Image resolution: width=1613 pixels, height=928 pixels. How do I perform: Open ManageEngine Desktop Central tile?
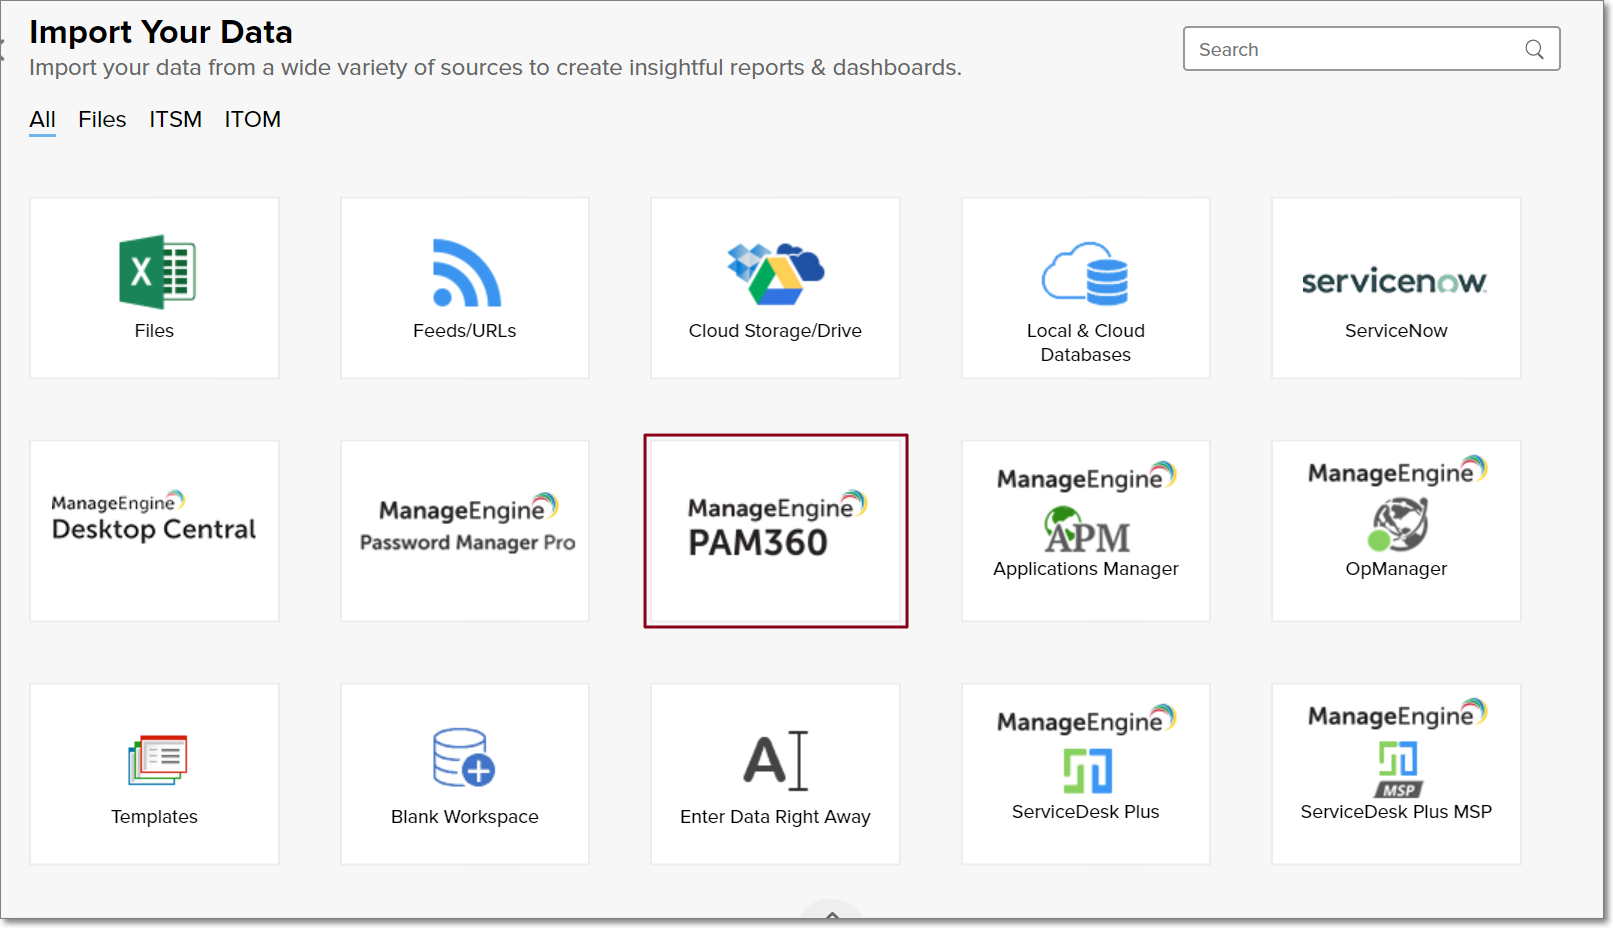[x=154, y=531]
